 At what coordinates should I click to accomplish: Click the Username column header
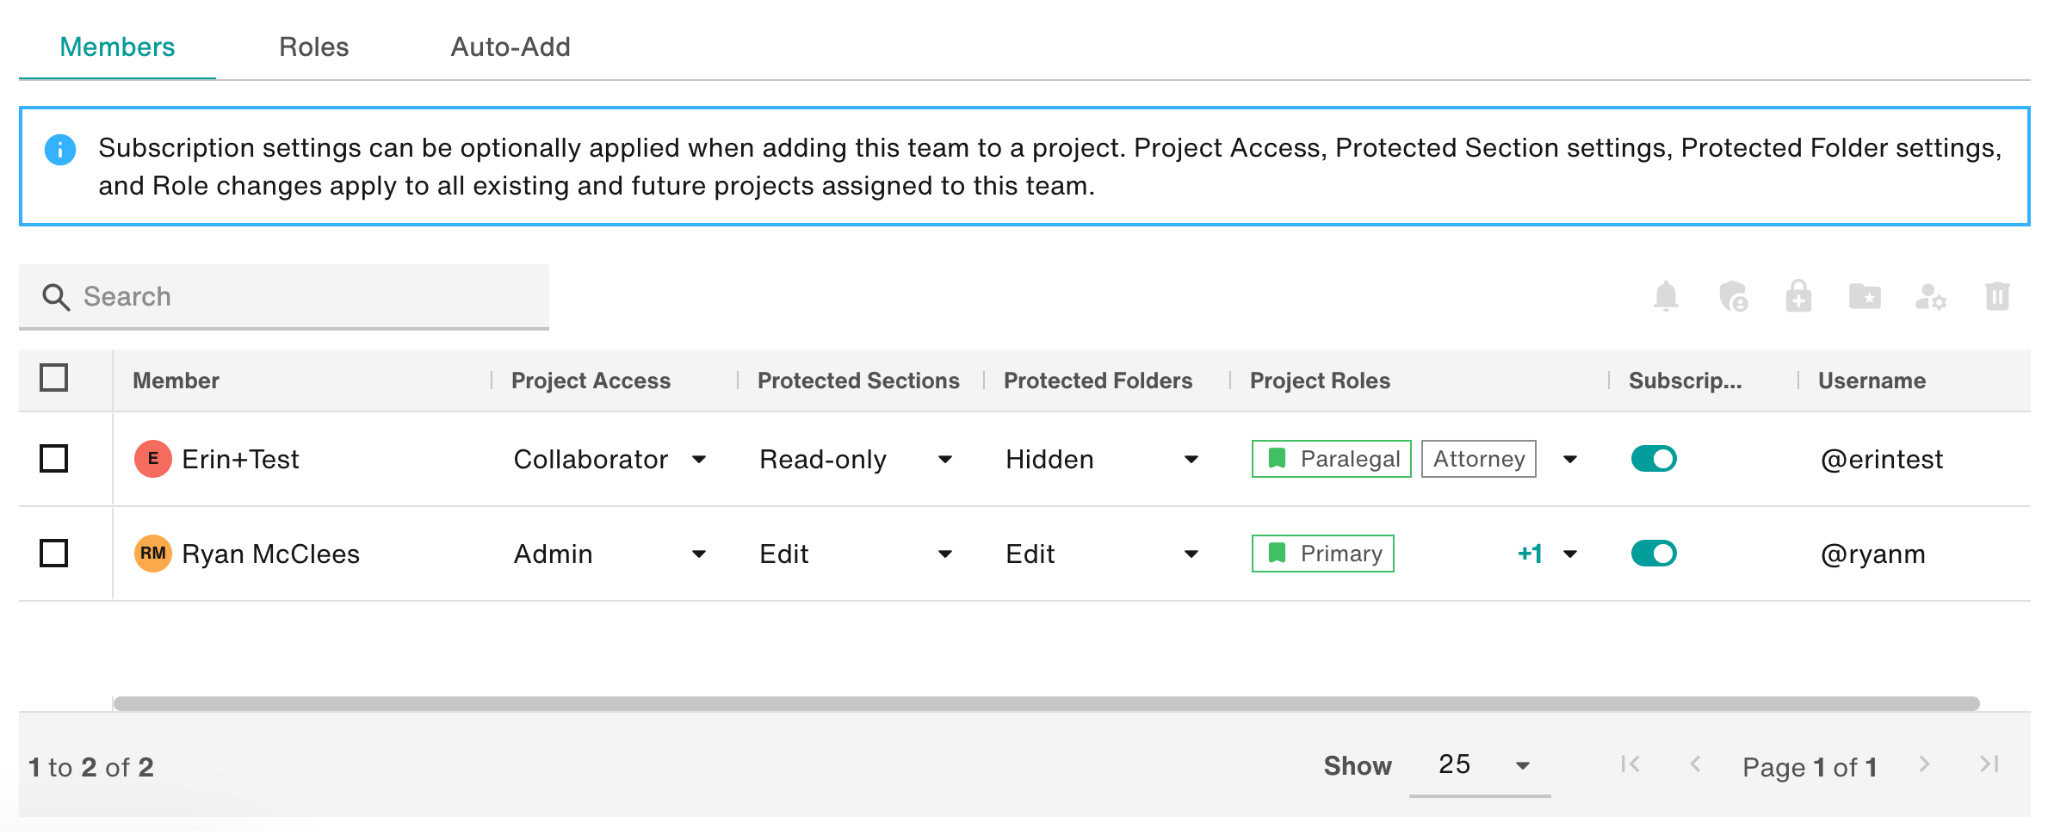(1872, 381)
